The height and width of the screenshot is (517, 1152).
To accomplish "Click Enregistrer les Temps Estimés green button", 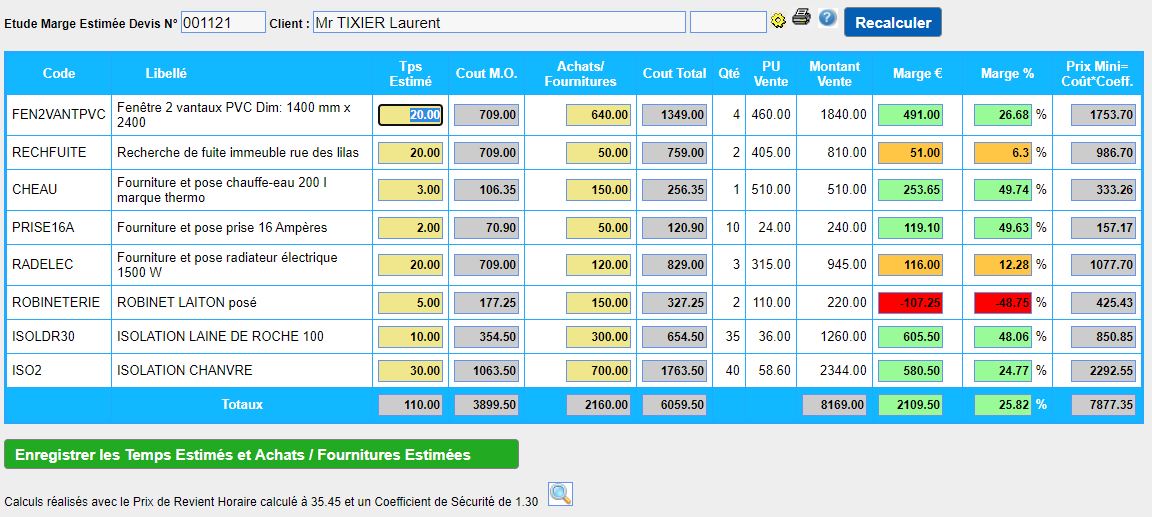I will pos(261,454).
